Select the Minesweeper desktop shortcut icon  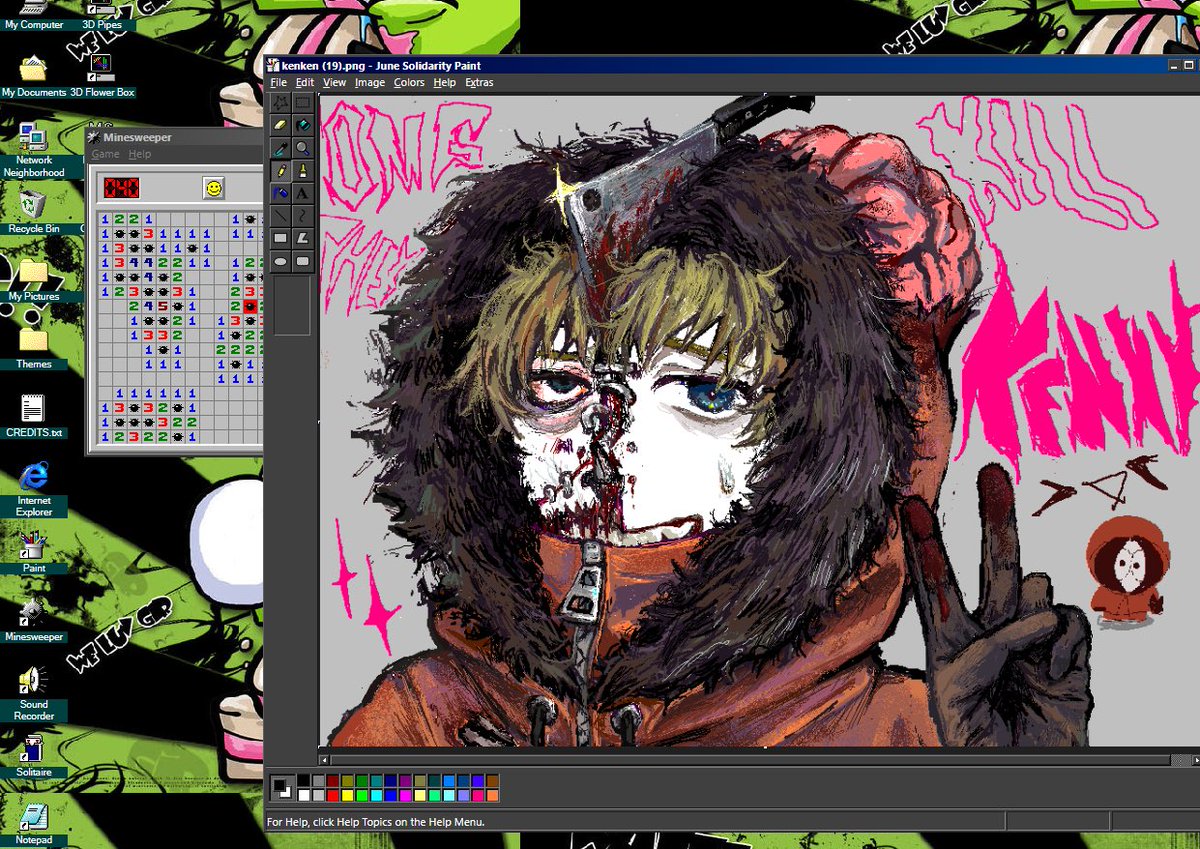pos(33,619)
